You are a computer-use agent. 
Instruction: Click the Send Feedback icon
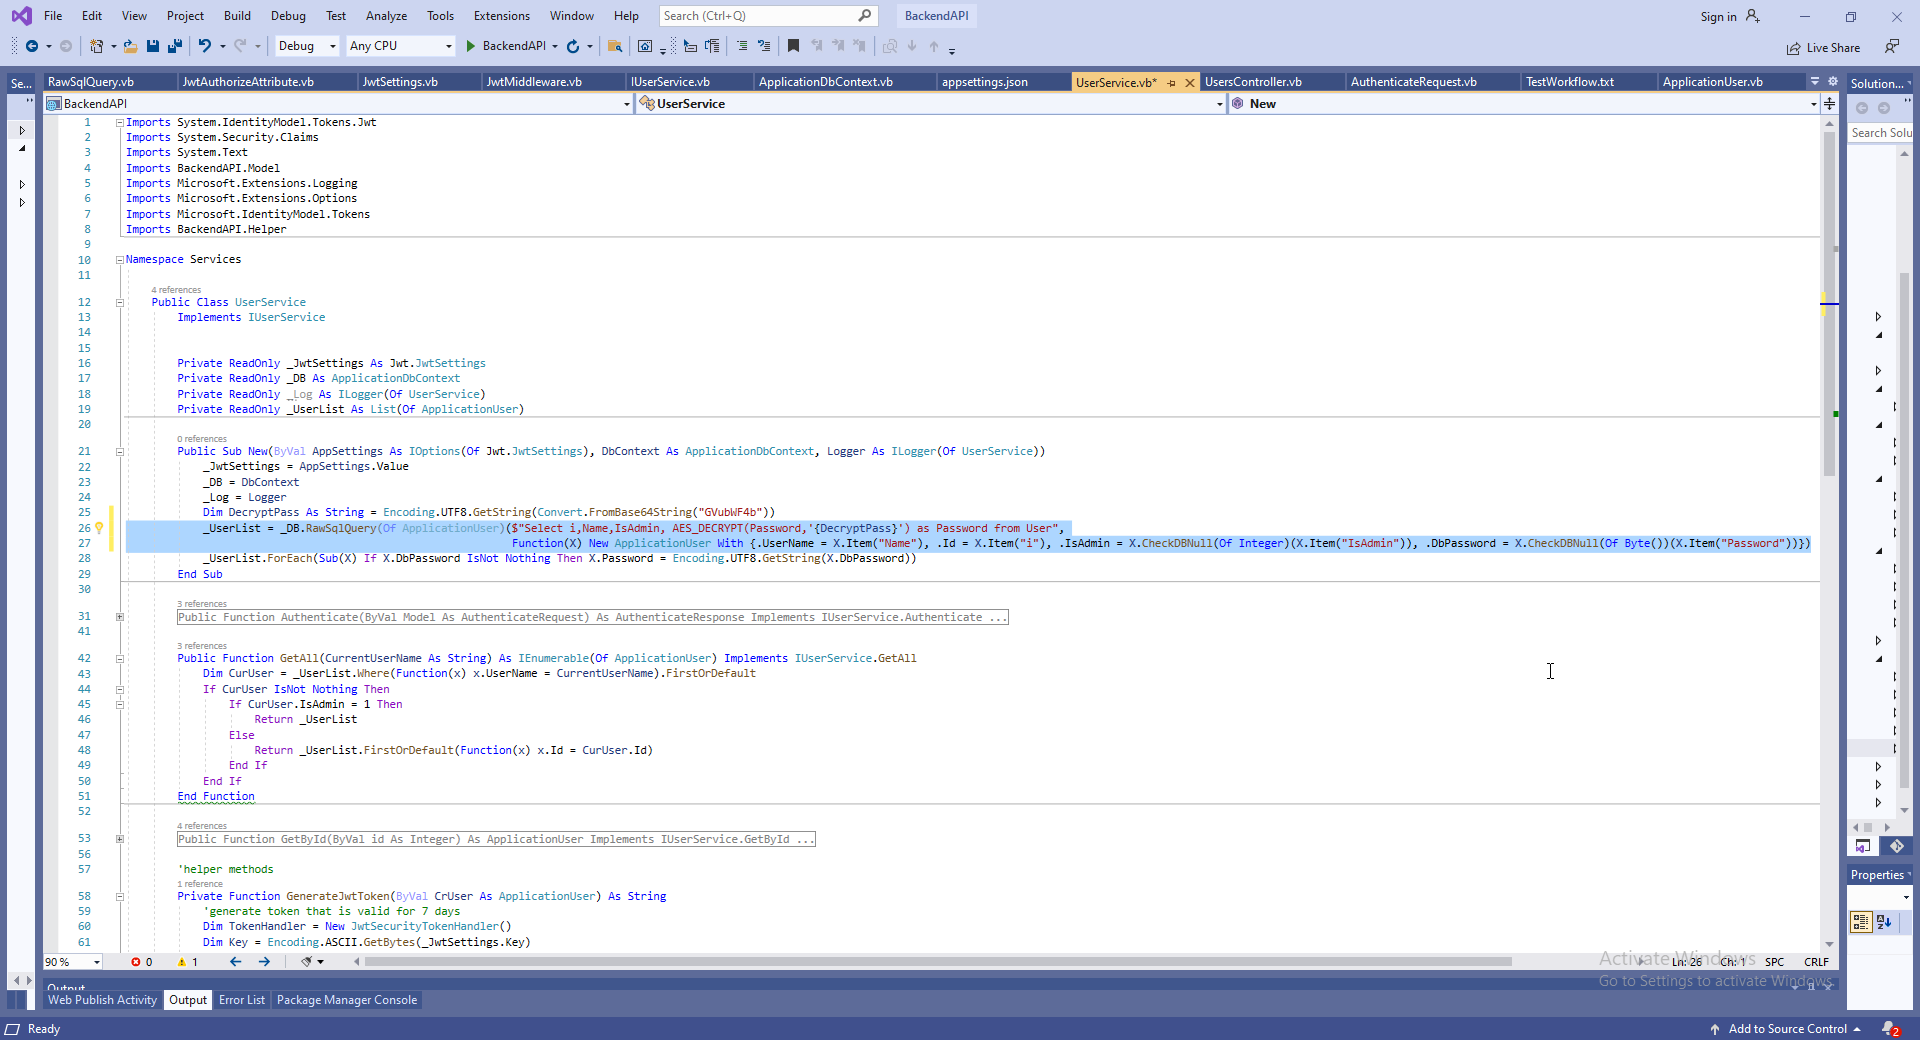[x=1891, y=46]
